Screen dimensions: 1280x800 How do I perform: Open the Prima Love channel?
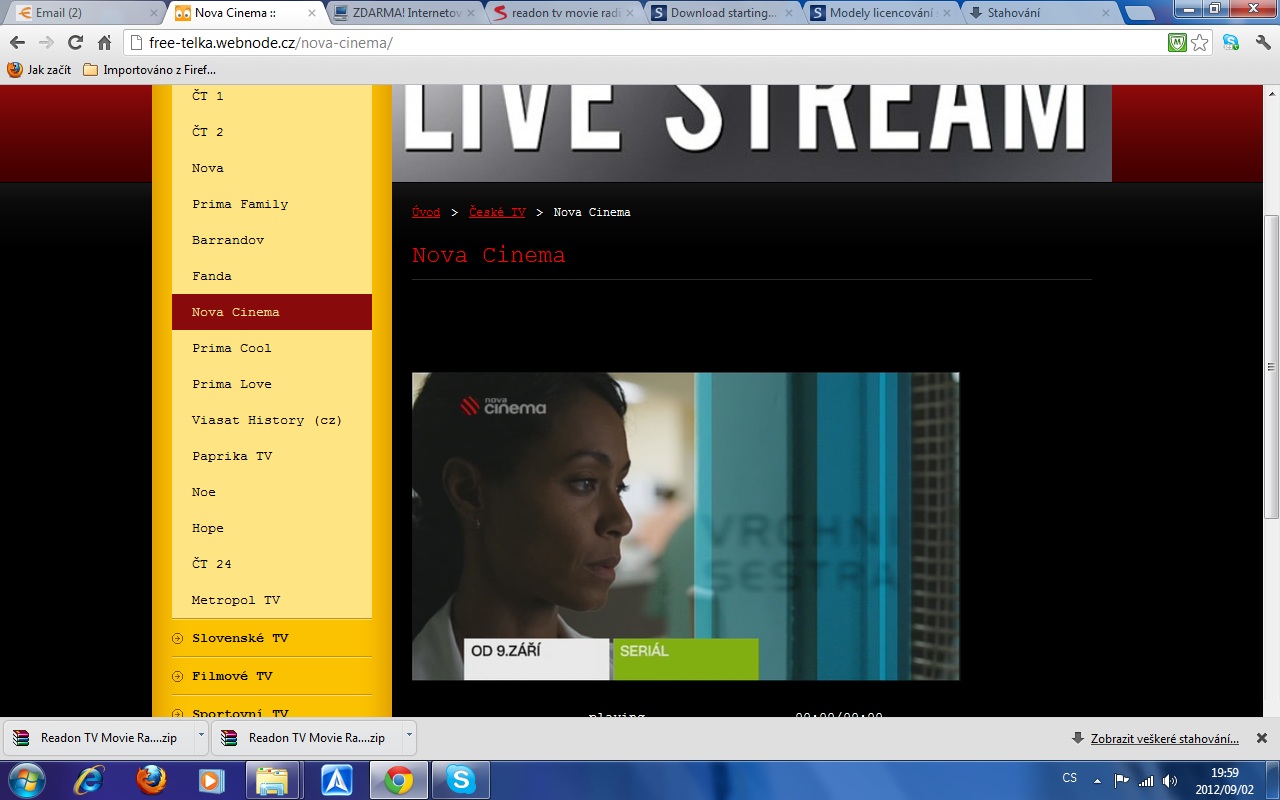[x=272, y=384]
